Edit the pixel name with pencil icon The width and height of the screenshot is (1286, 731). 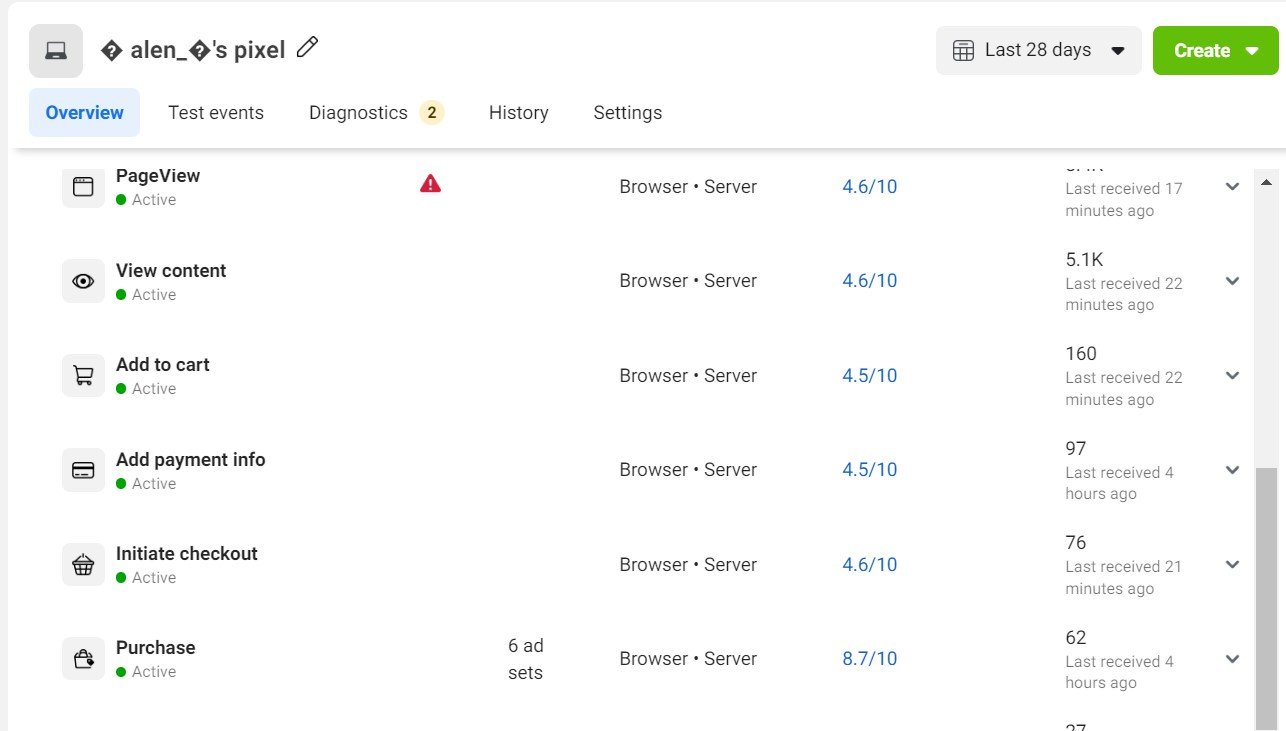[x=308, y=47]
